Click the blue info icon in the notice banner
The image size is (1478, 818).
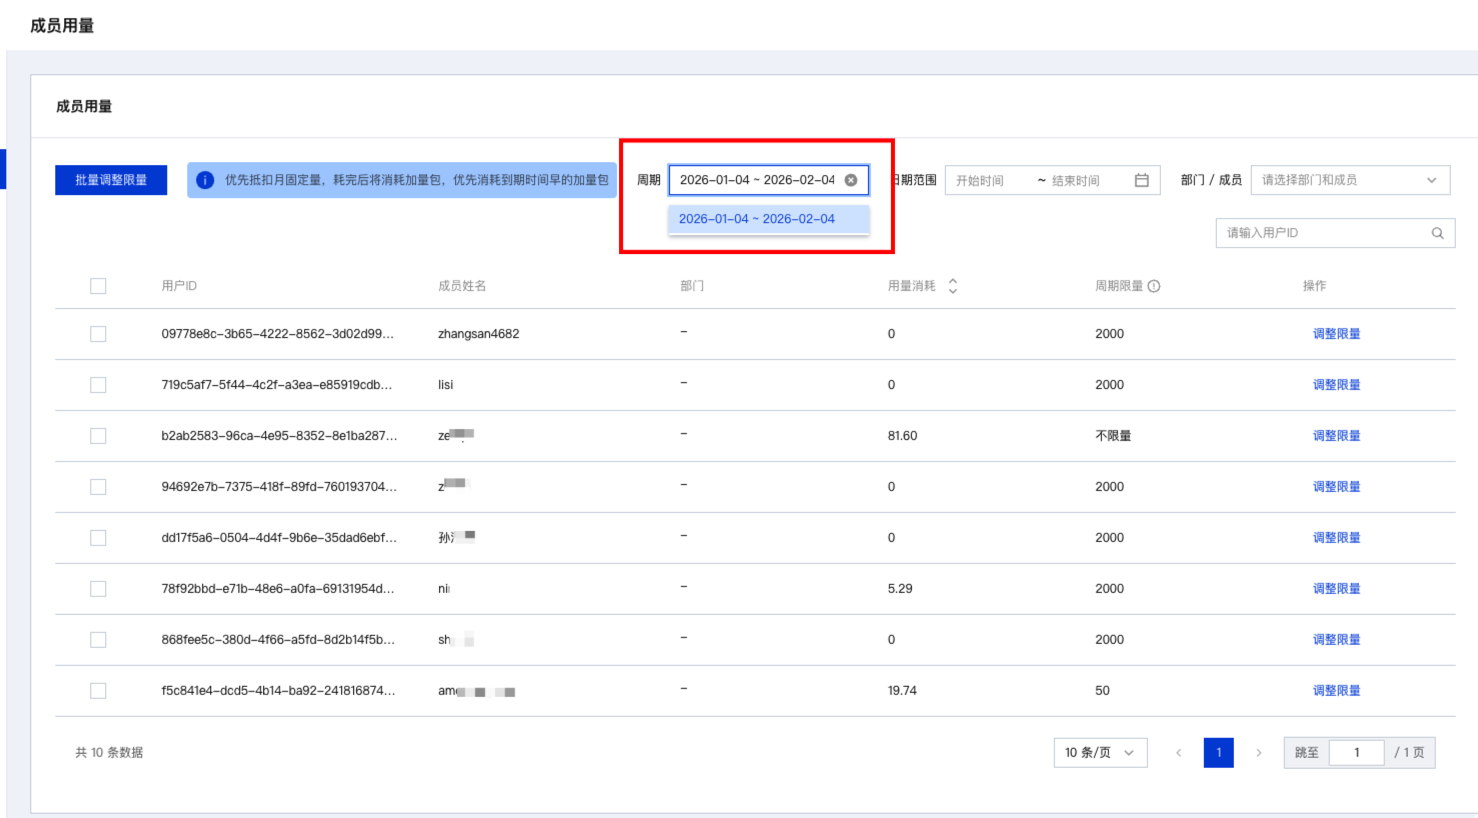[x=205, y=180]
